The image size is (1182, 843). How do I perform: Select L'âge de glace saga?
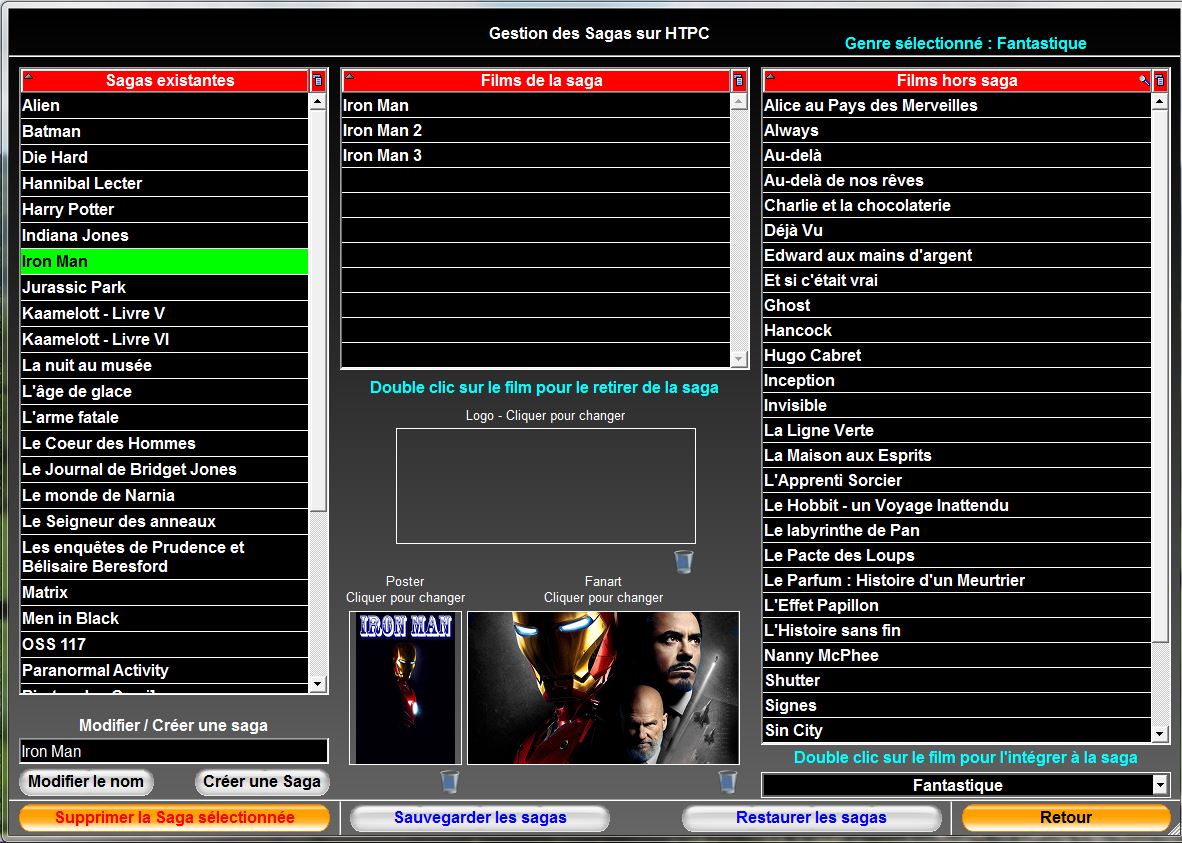point(164,391)
